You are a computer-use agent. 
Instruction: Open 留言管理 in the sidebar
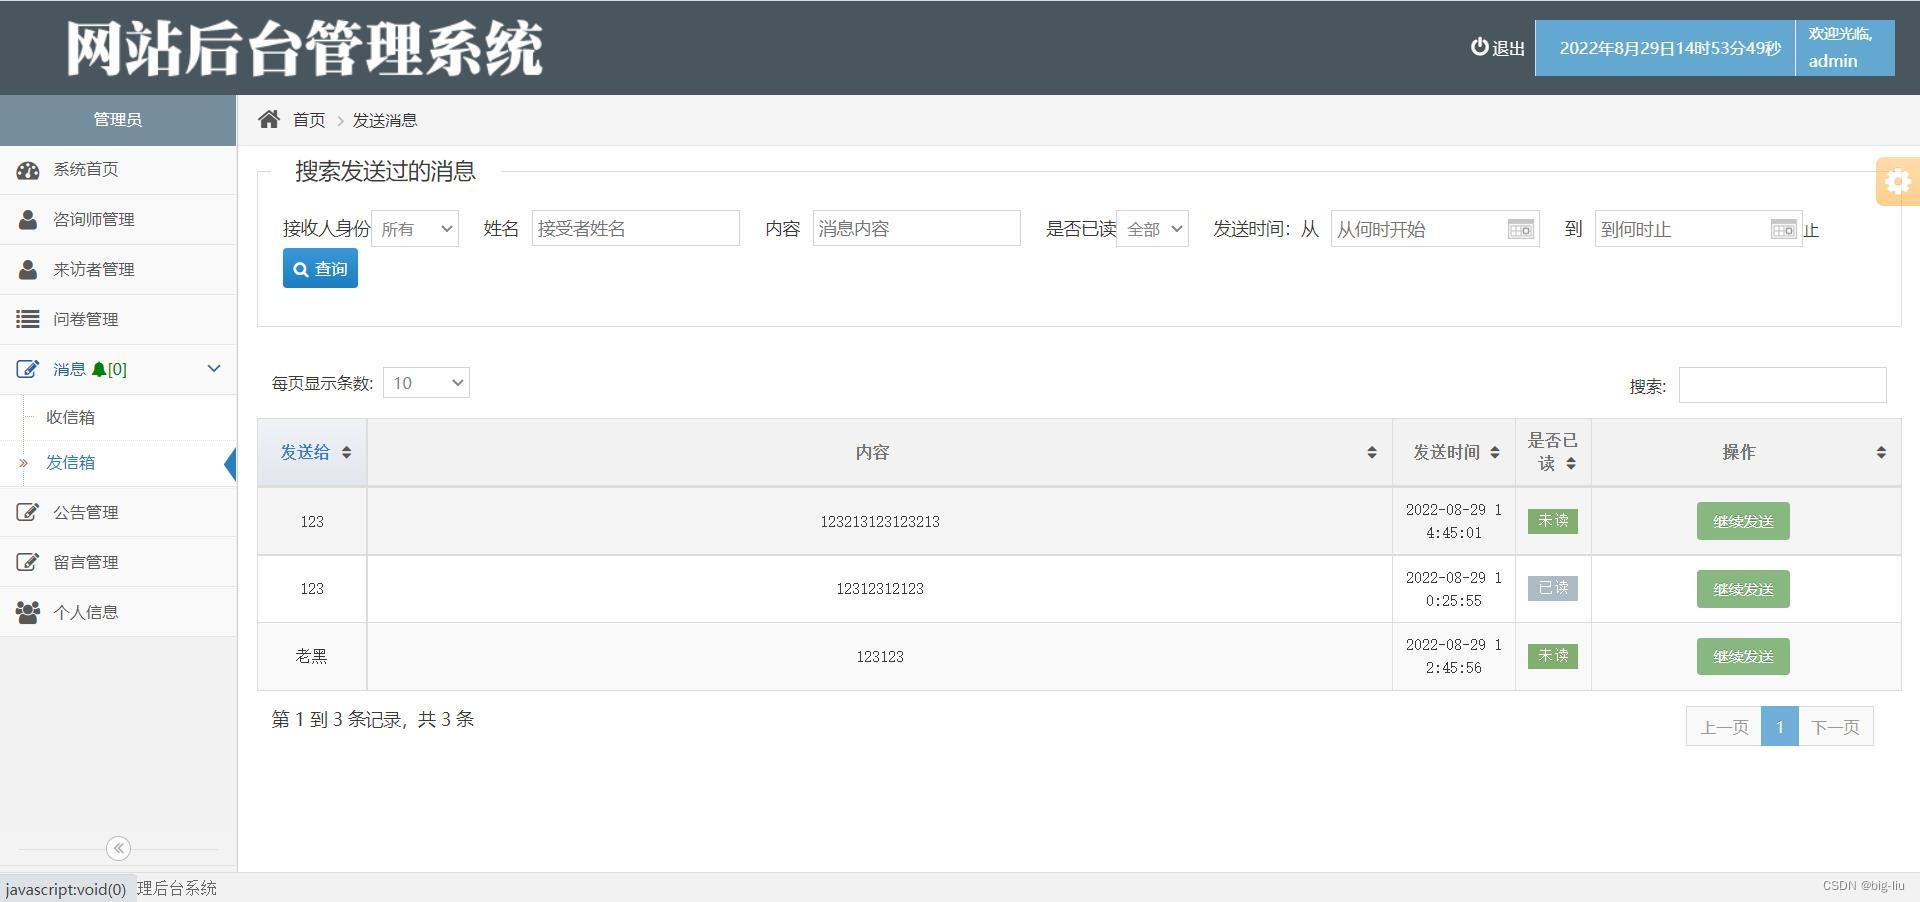[x=118, y=562]
